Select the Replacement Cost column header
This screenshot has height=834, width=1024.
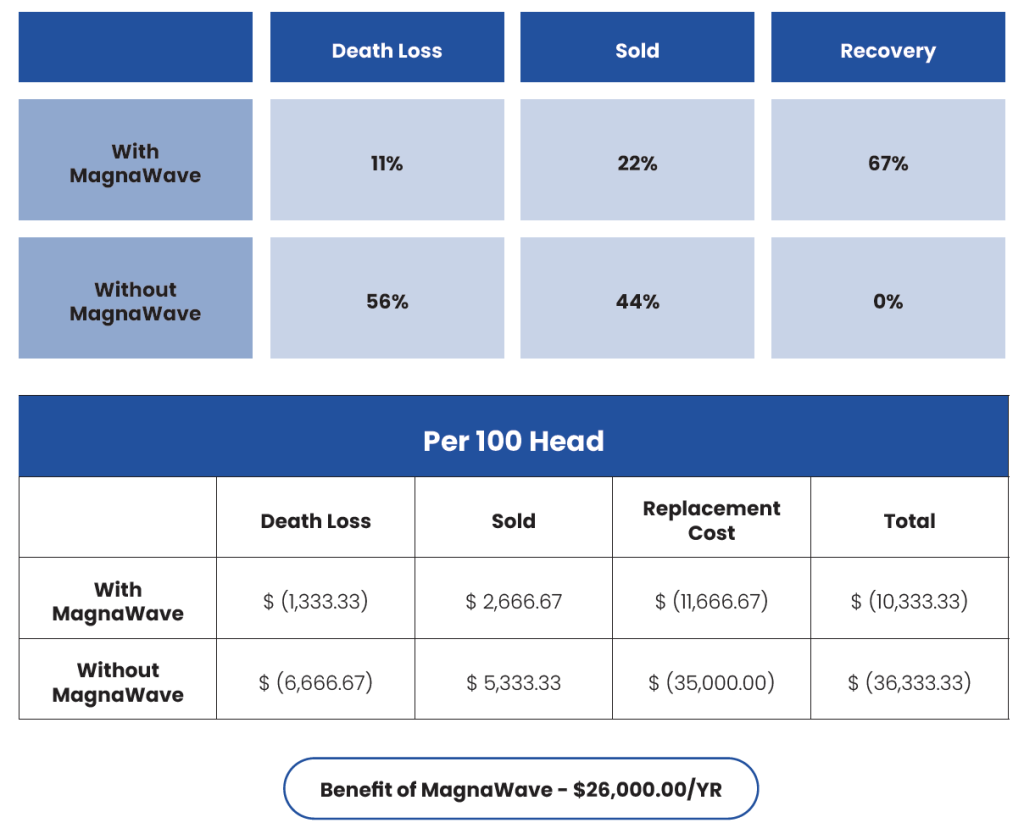710,519
